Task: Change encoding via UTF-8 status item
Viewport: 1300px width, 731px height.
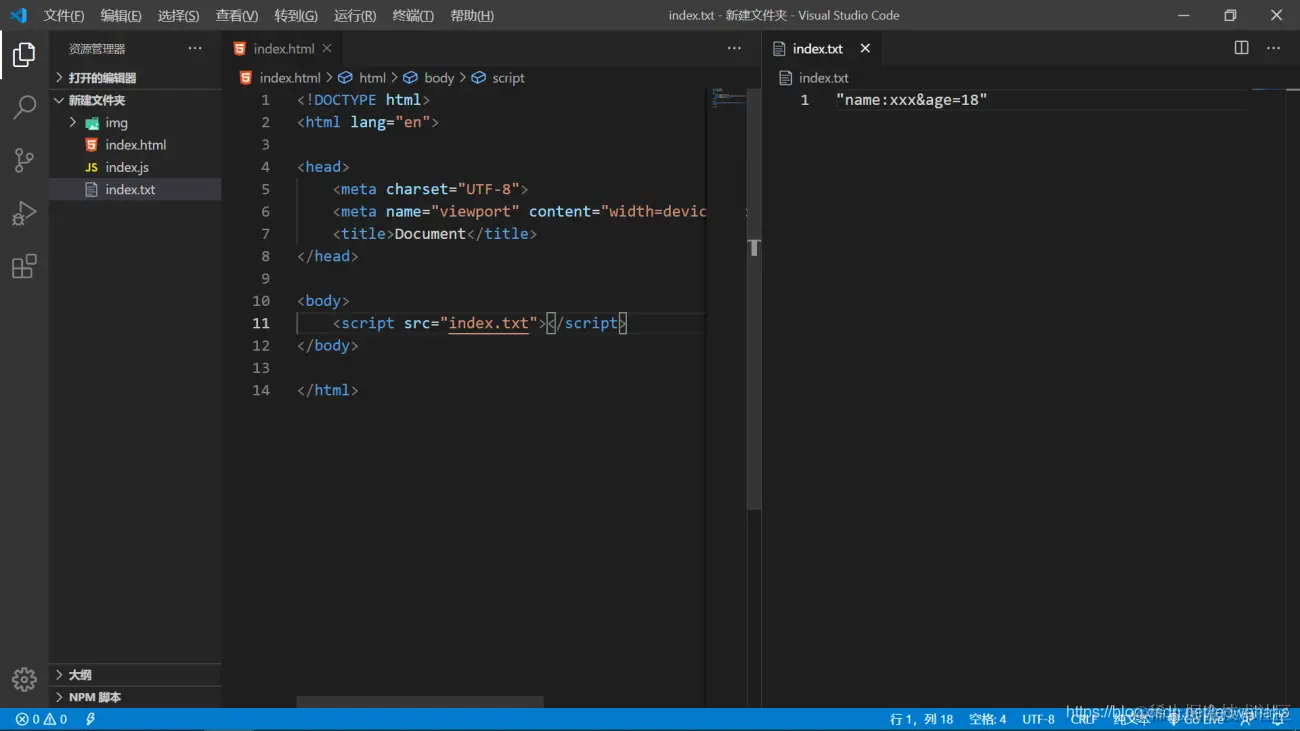Action: click(x=1038, y=719)
